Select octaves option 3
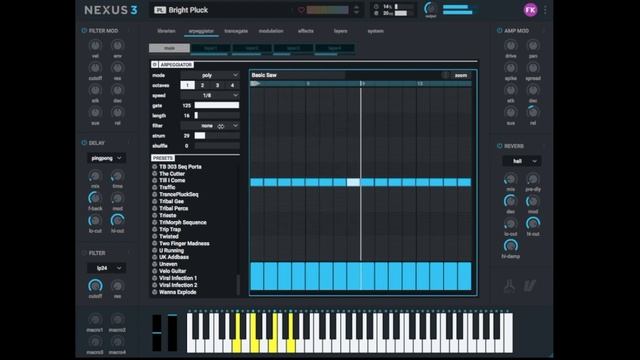 (x=218, y=85)
